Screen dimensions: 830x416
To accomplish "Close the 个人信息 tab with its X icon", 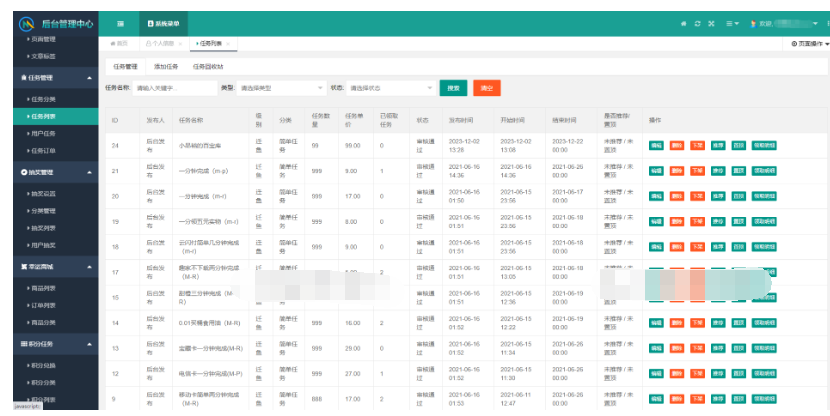I will pyautogui.click(x=181, y=44).
